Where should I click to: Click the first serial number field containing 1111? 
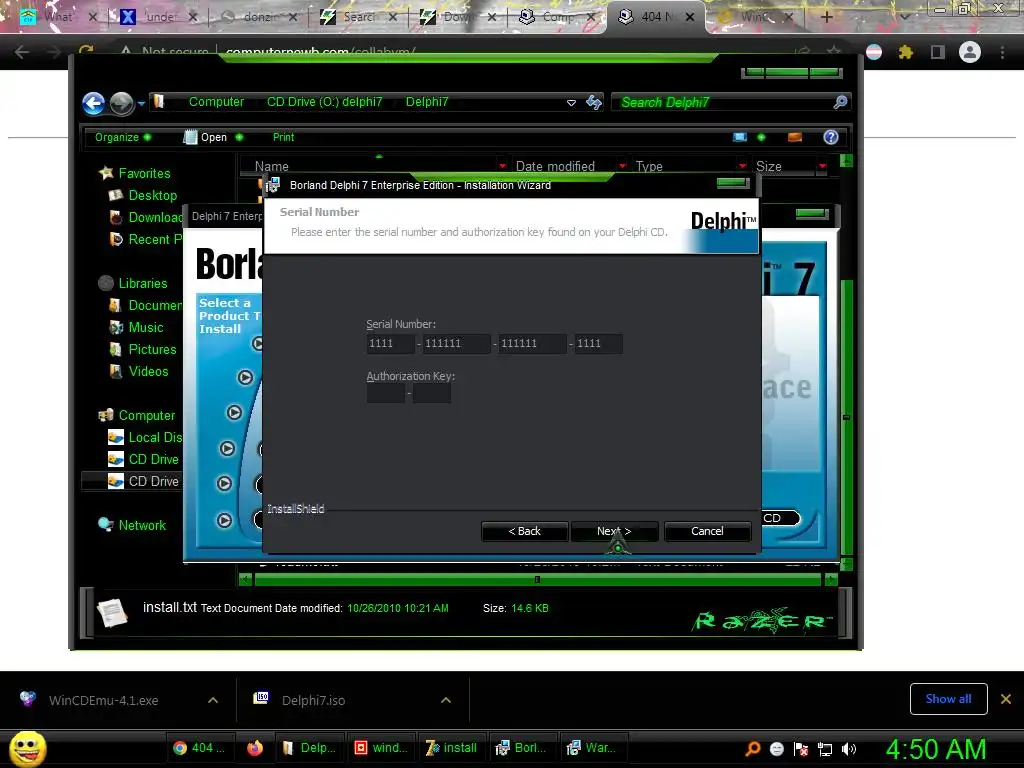391,344
